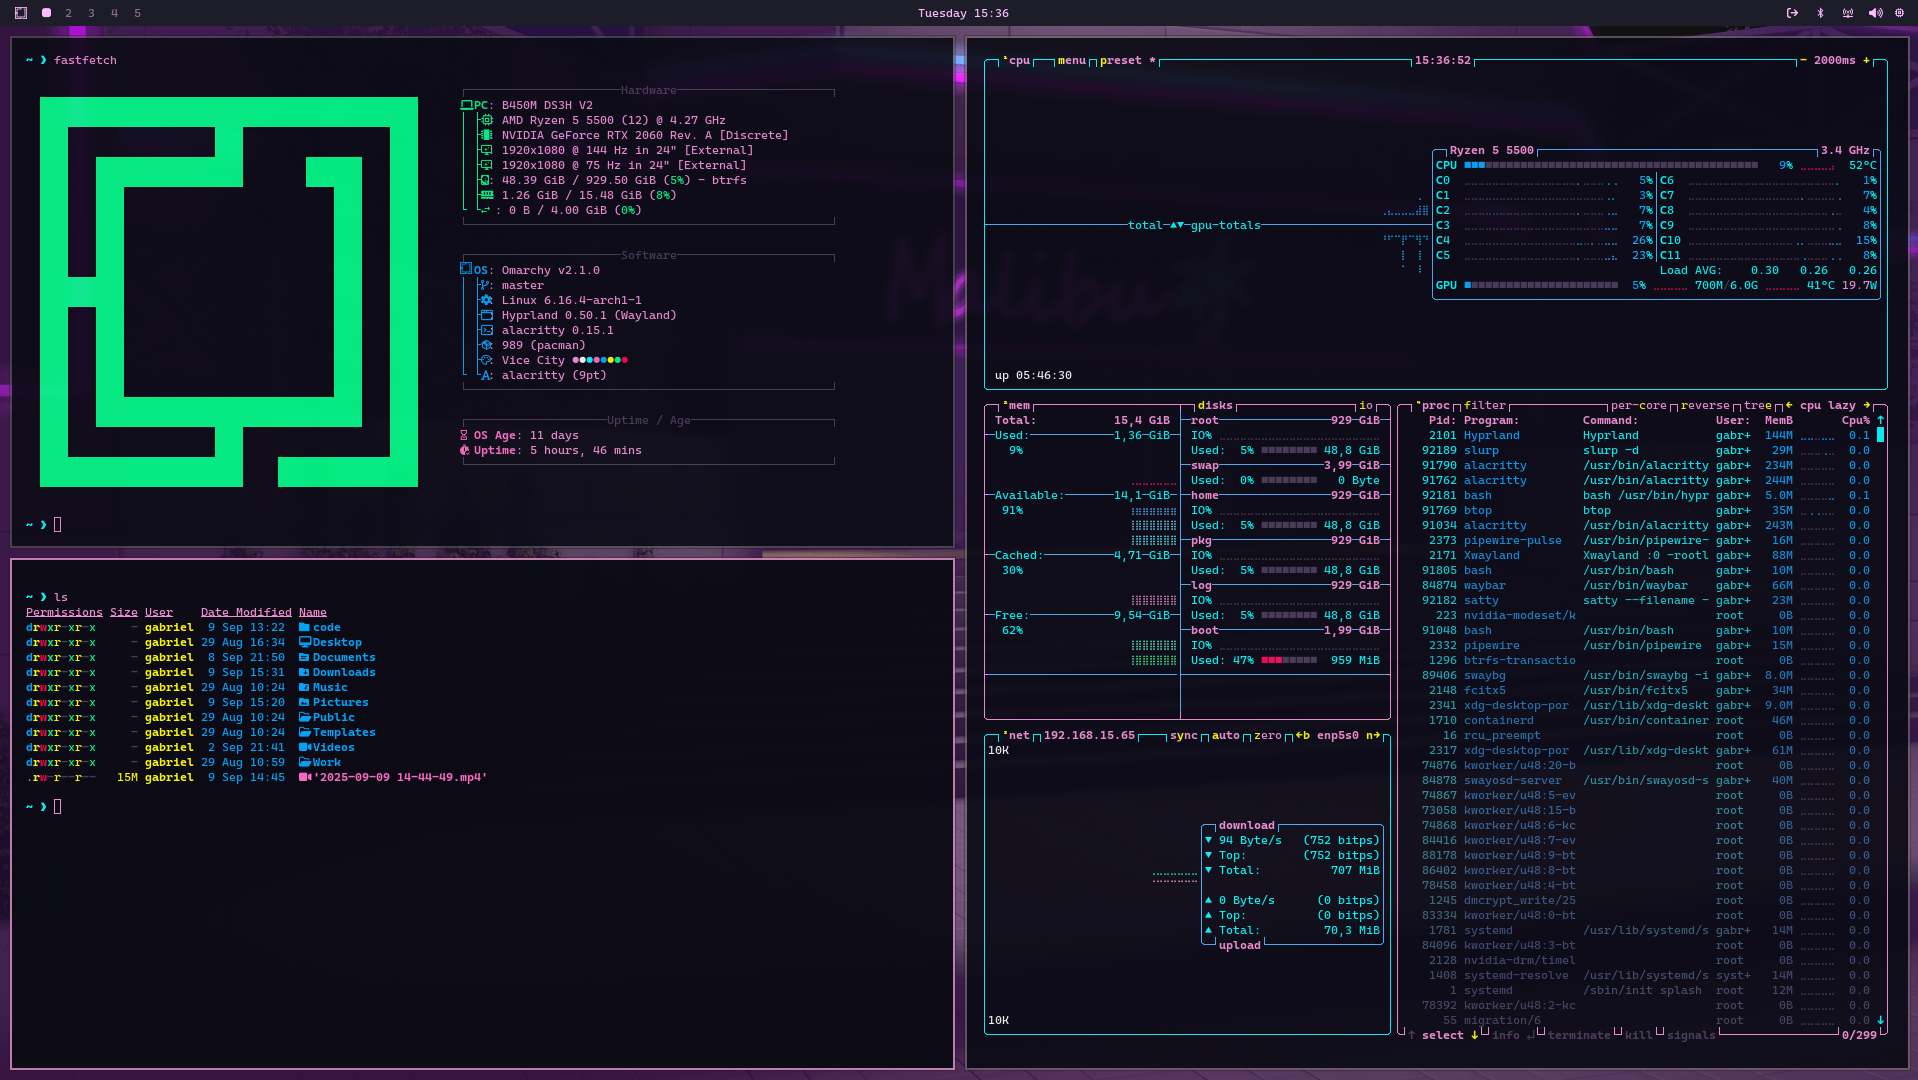
Task: Open the preset option in btop header
Action: point(1120,60)
